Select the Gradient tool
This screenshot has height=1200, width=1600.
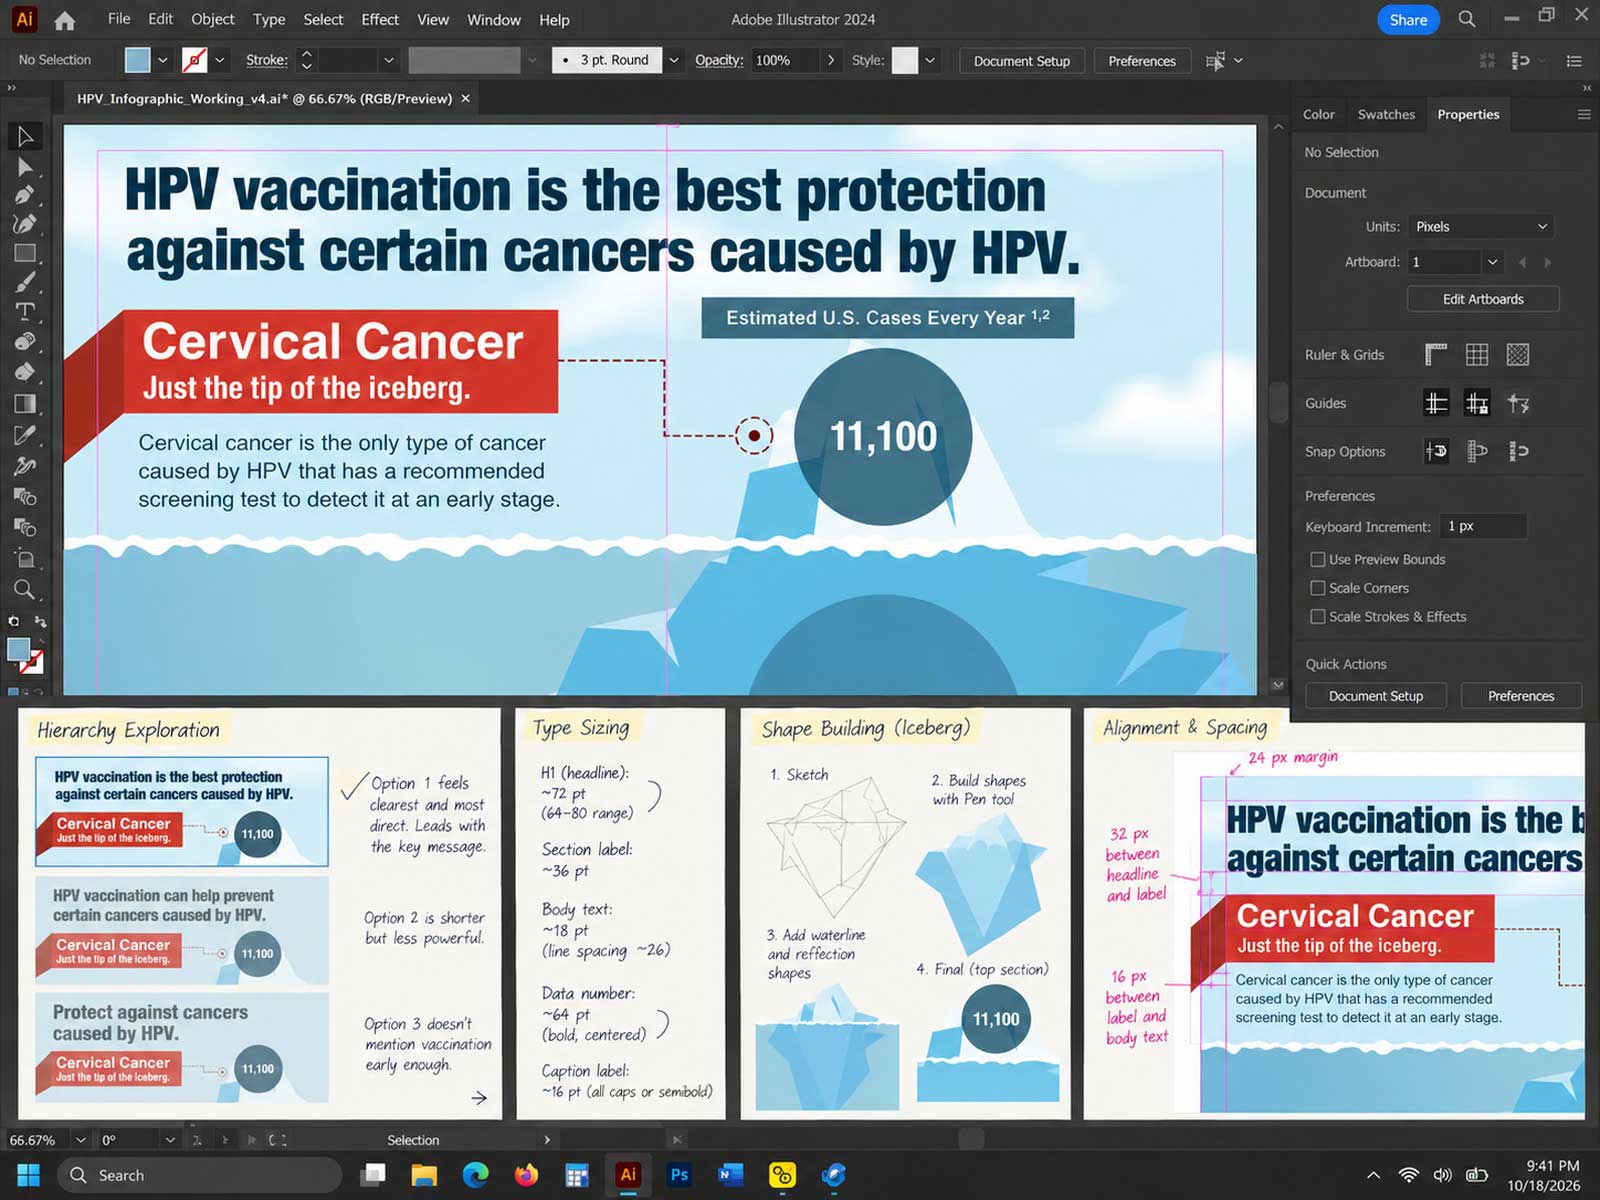25,404
